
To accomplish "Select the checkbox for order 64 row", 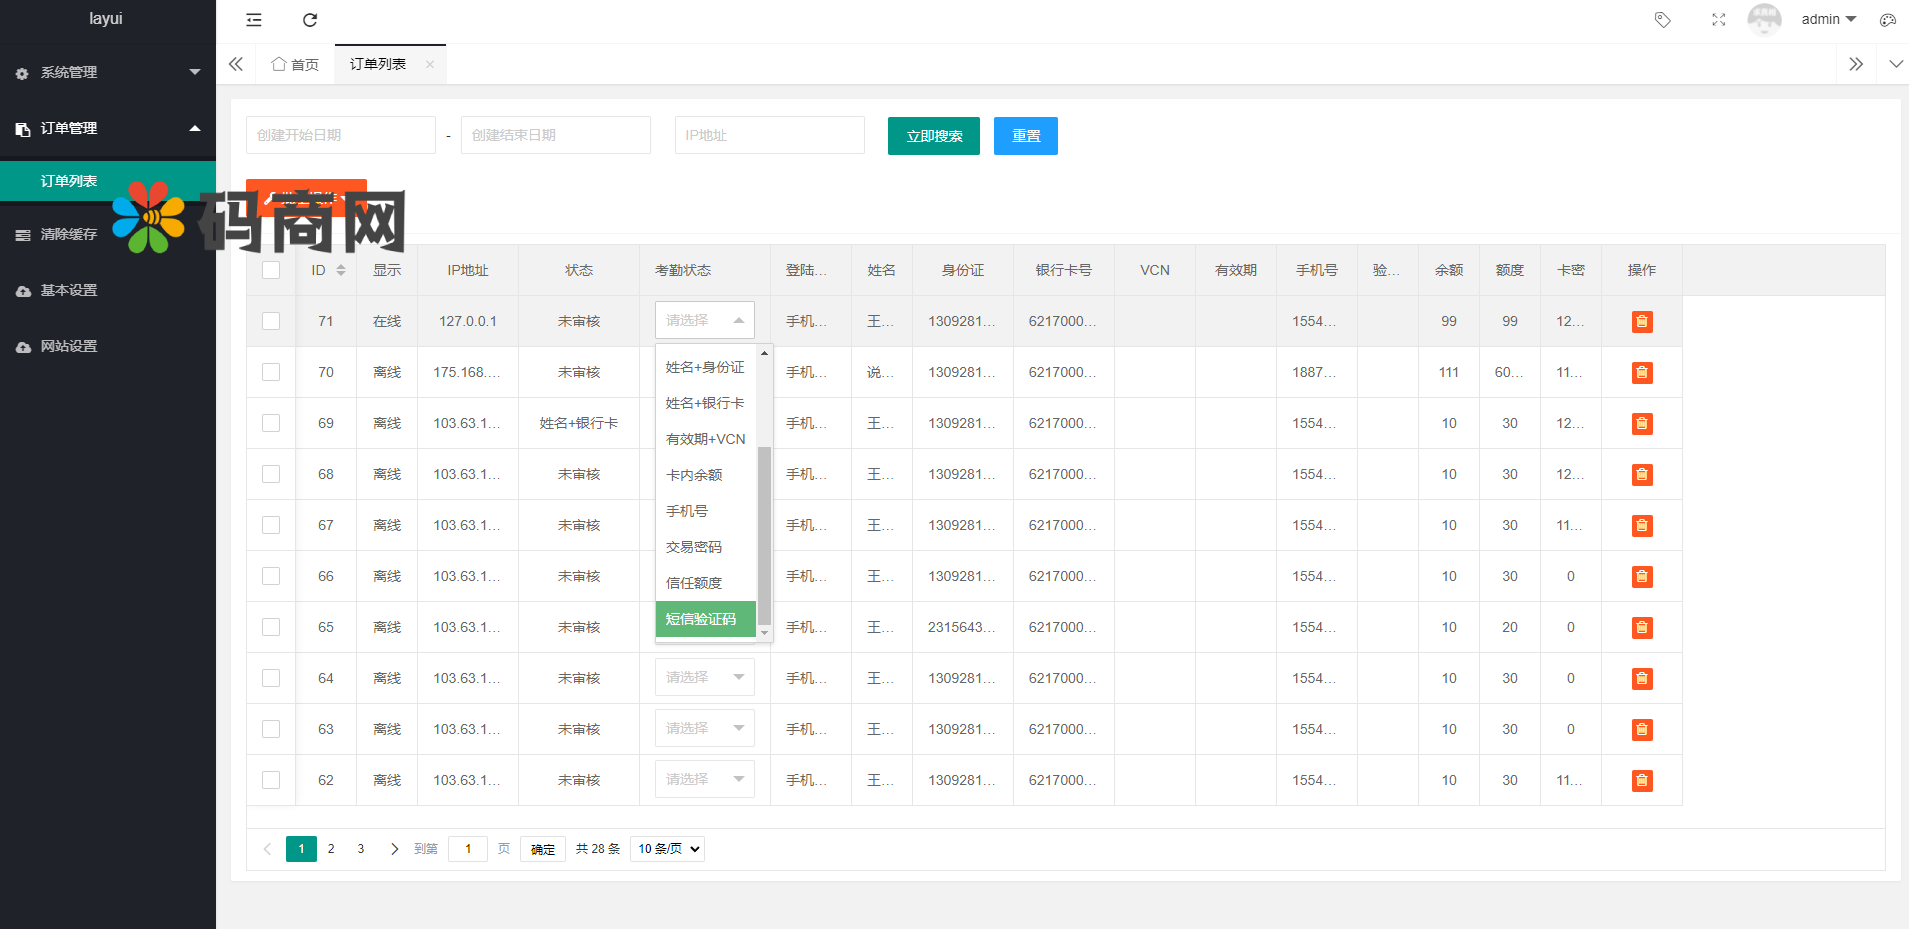I will [271, 678].
